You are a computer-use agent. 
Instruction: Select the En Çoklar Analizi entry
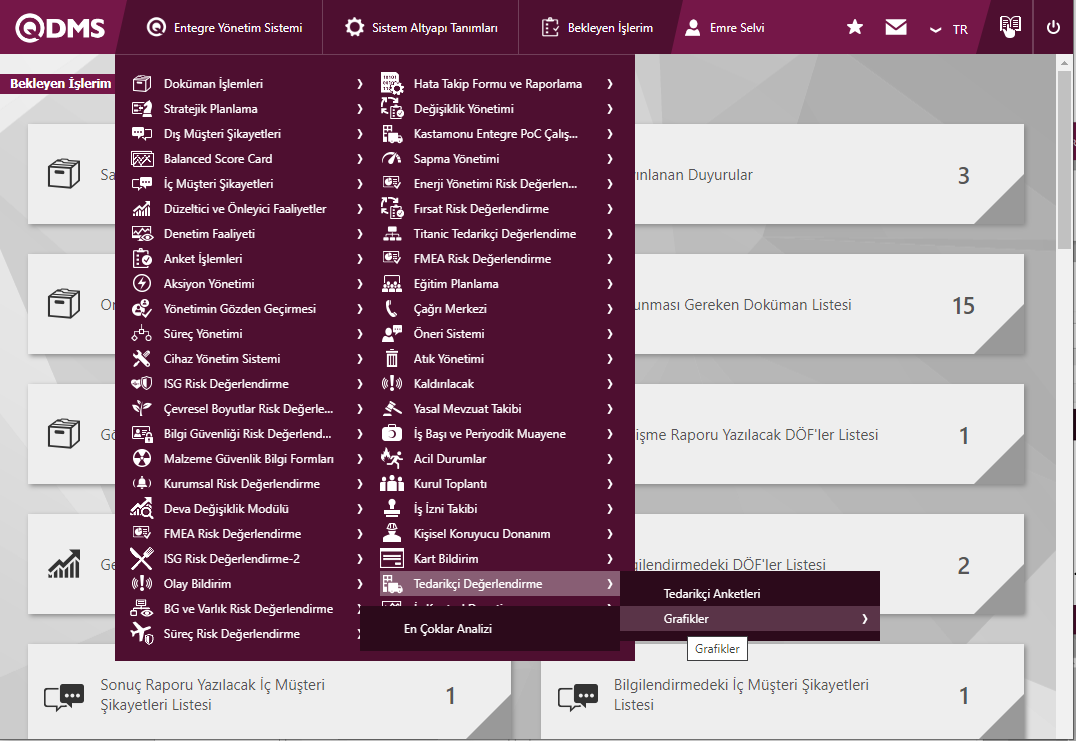coord(447,629)
